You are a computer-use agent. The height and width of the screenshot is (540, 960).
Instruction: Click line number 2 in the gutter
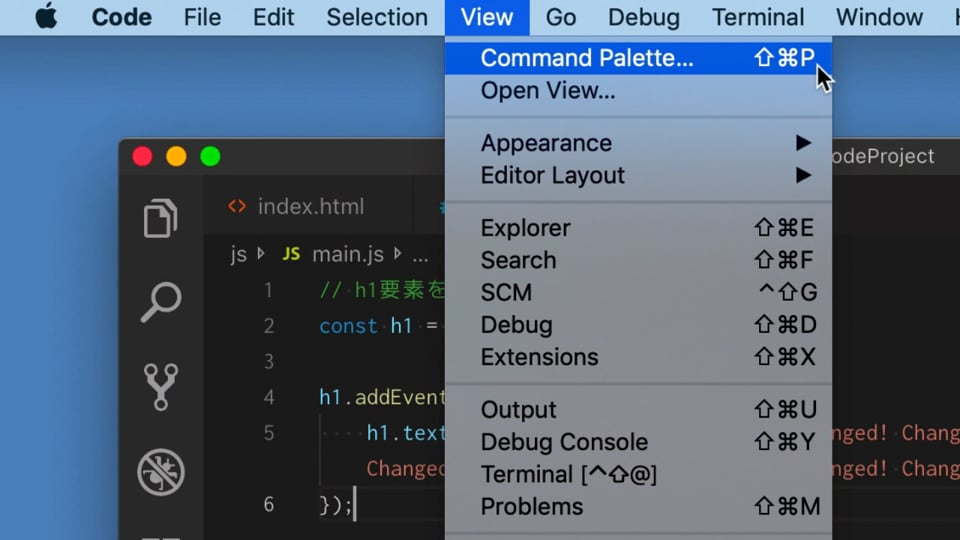coord(268,326)
